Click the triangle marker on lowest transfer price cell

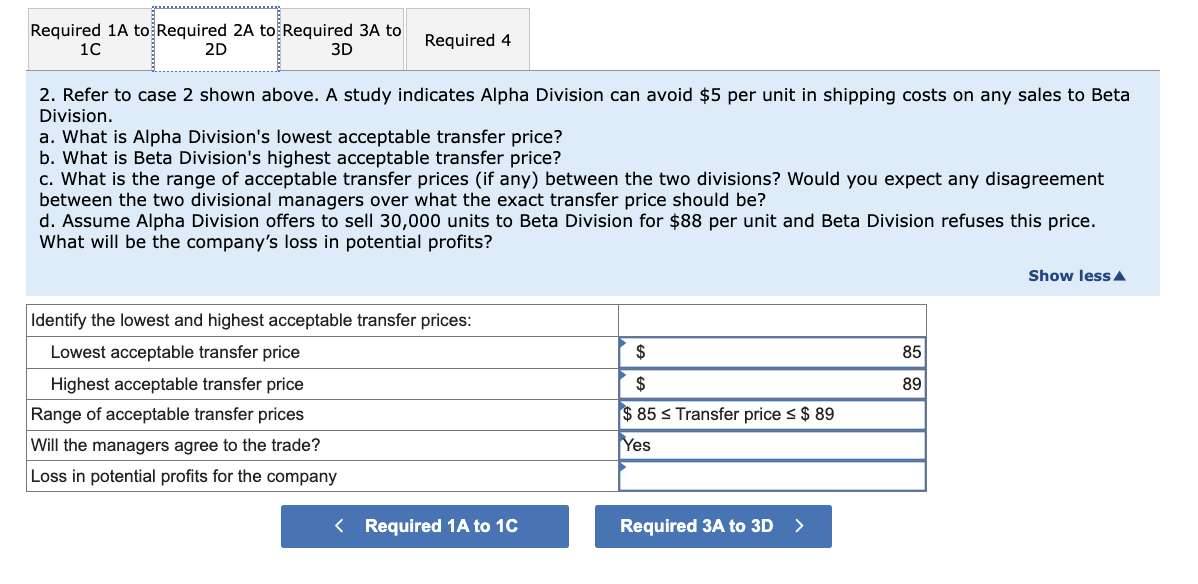[622, 345]
